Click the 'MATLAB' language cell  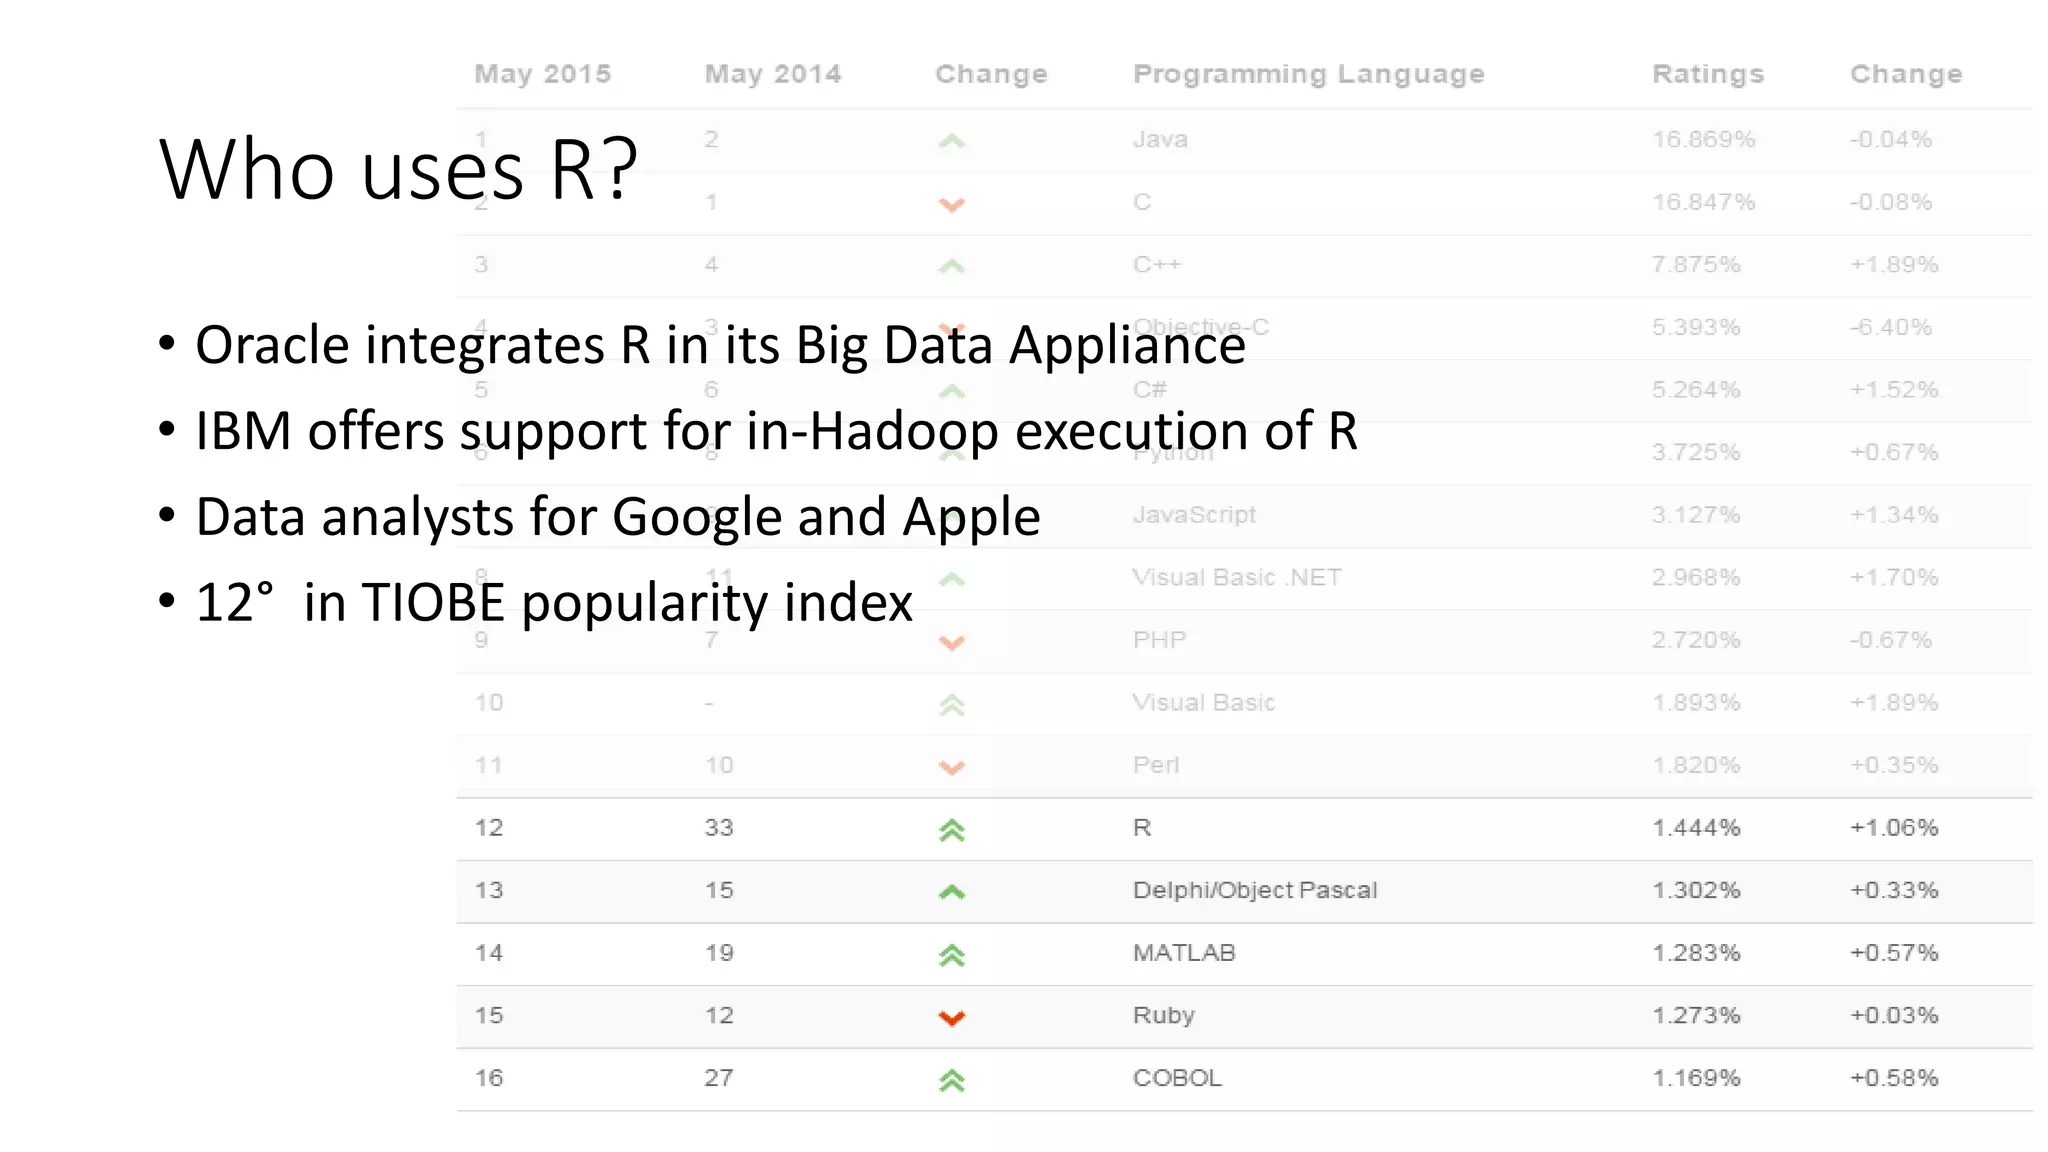pyautogui.click(x=1184, y=953)
